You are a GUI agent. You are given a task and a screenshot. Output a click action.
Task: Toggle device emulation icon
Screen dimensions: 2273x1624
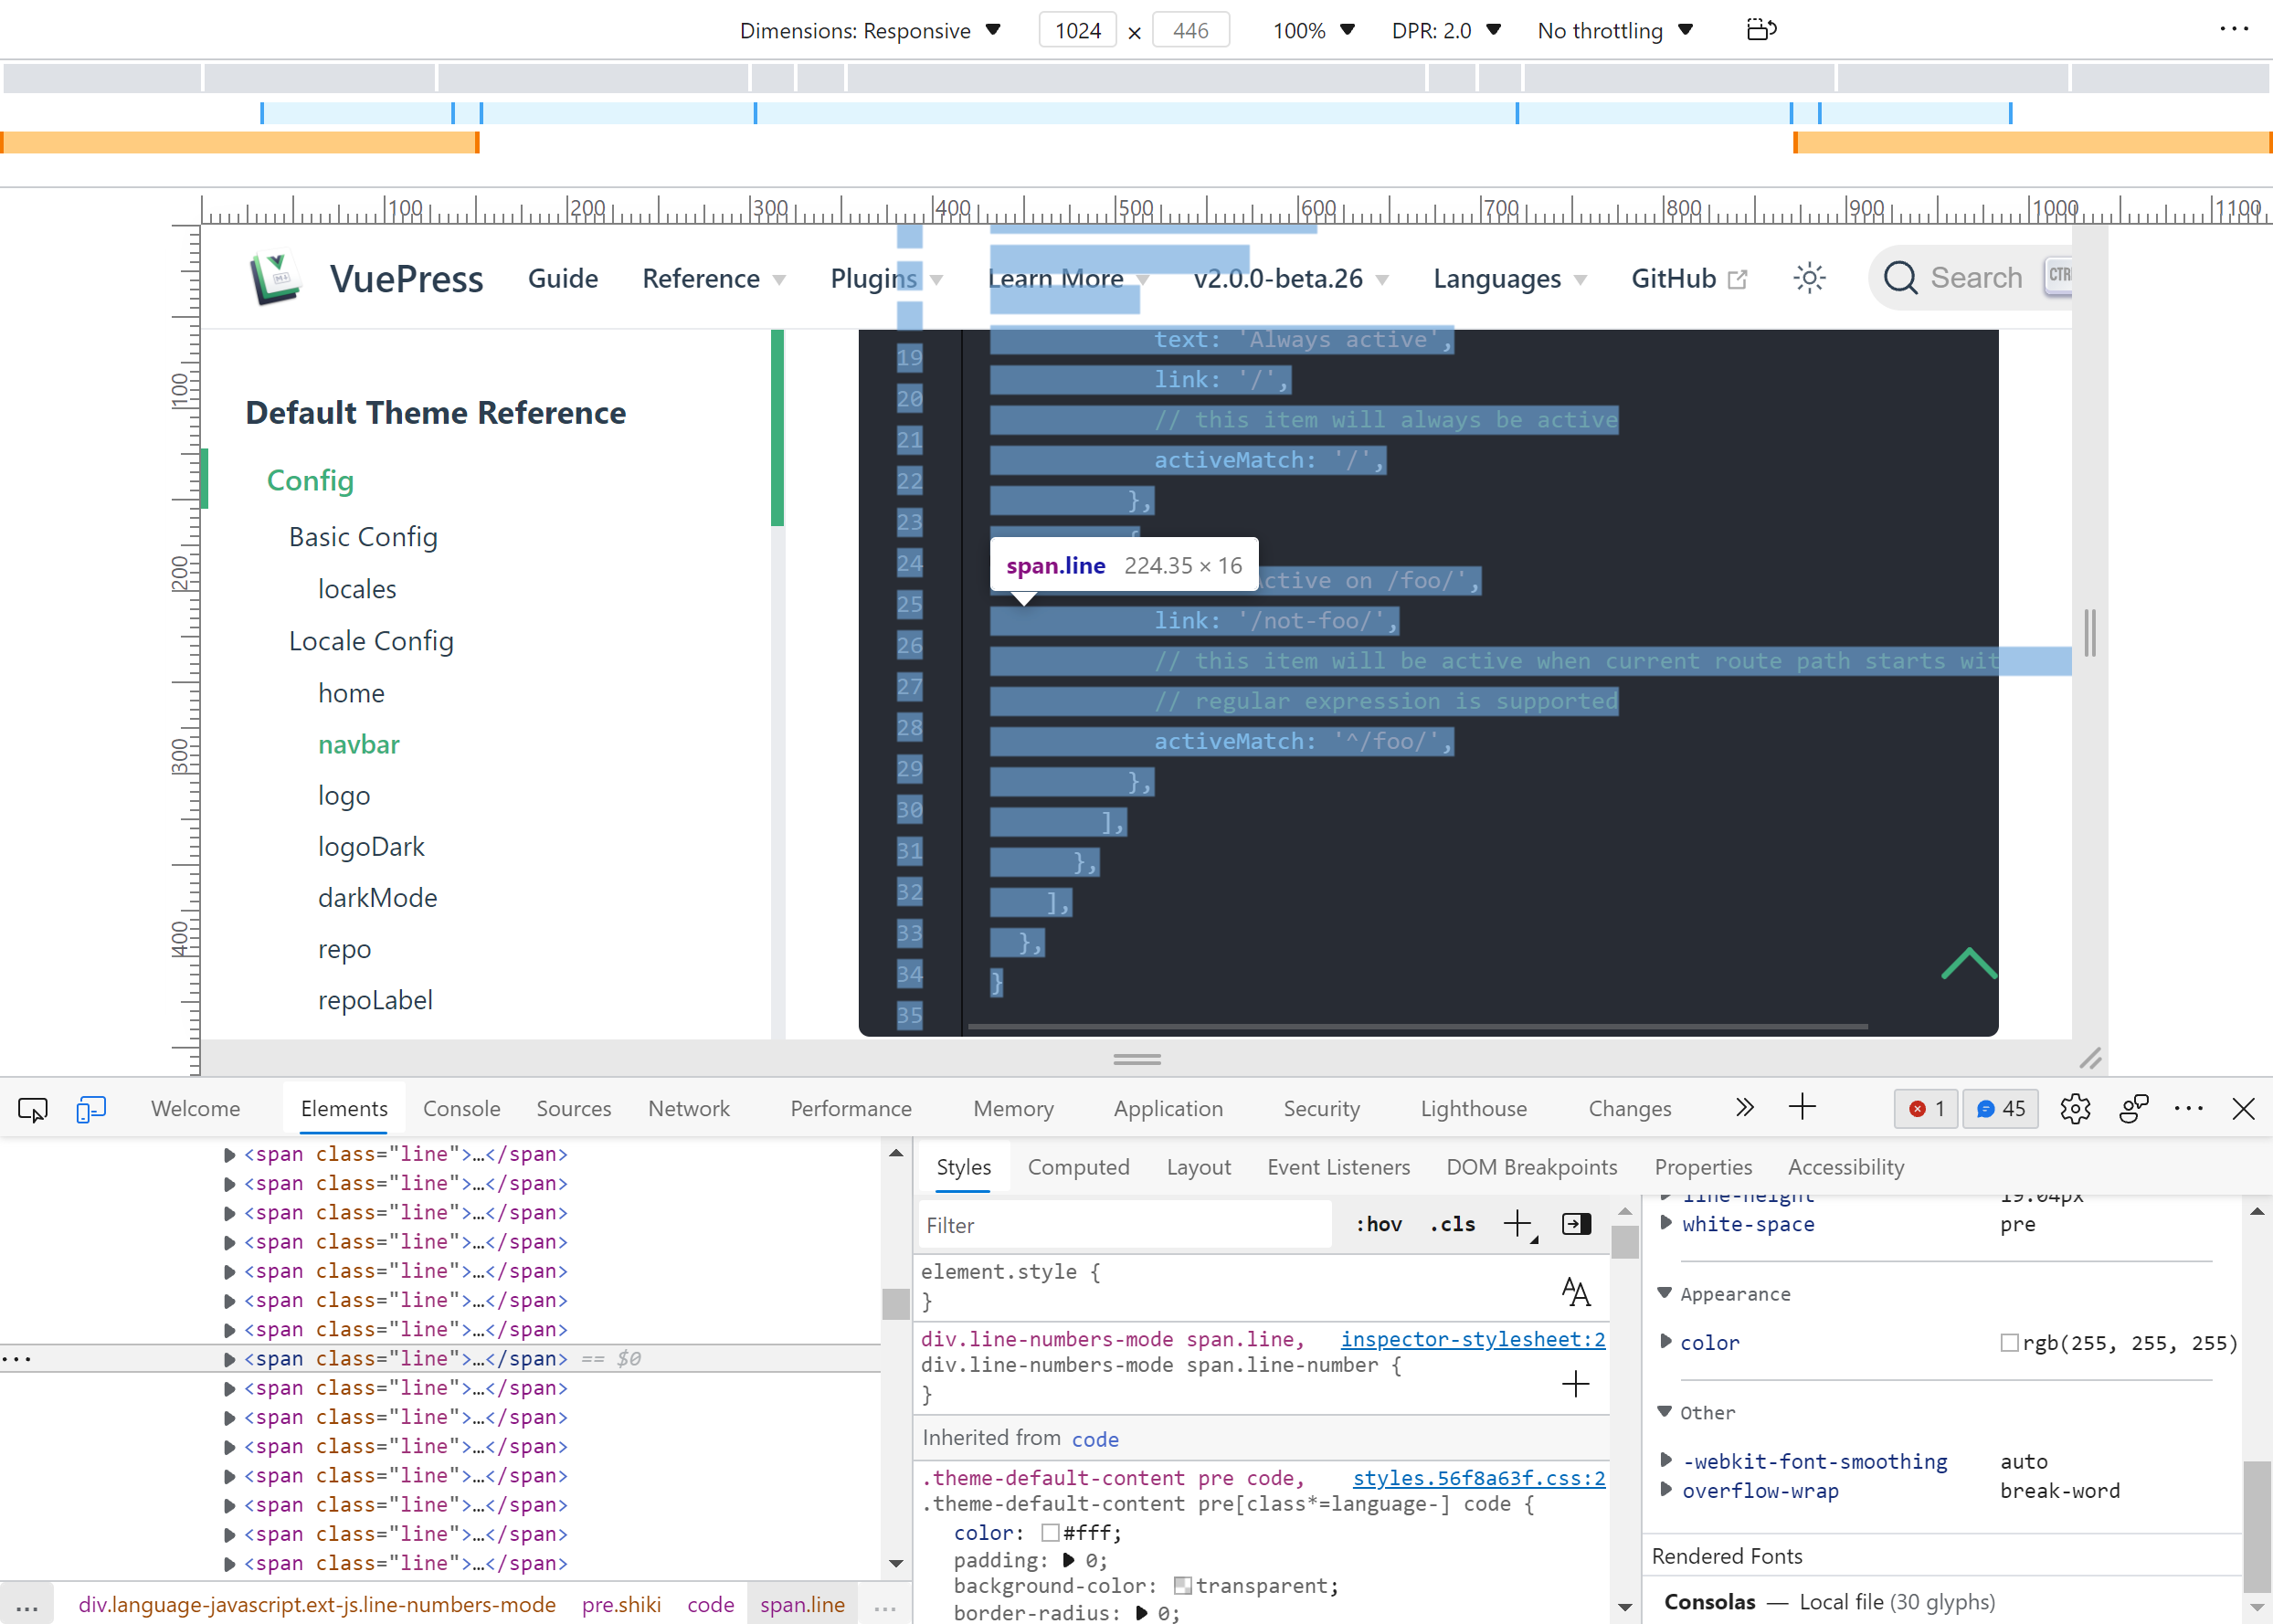point(91,1109)
